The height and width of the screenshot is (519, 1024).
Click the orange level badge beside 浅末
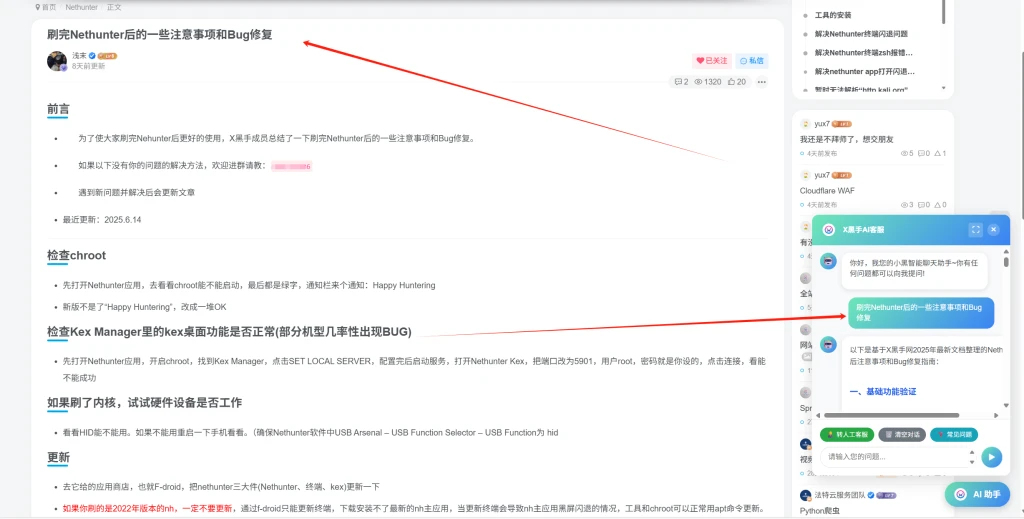click(107, 55)
